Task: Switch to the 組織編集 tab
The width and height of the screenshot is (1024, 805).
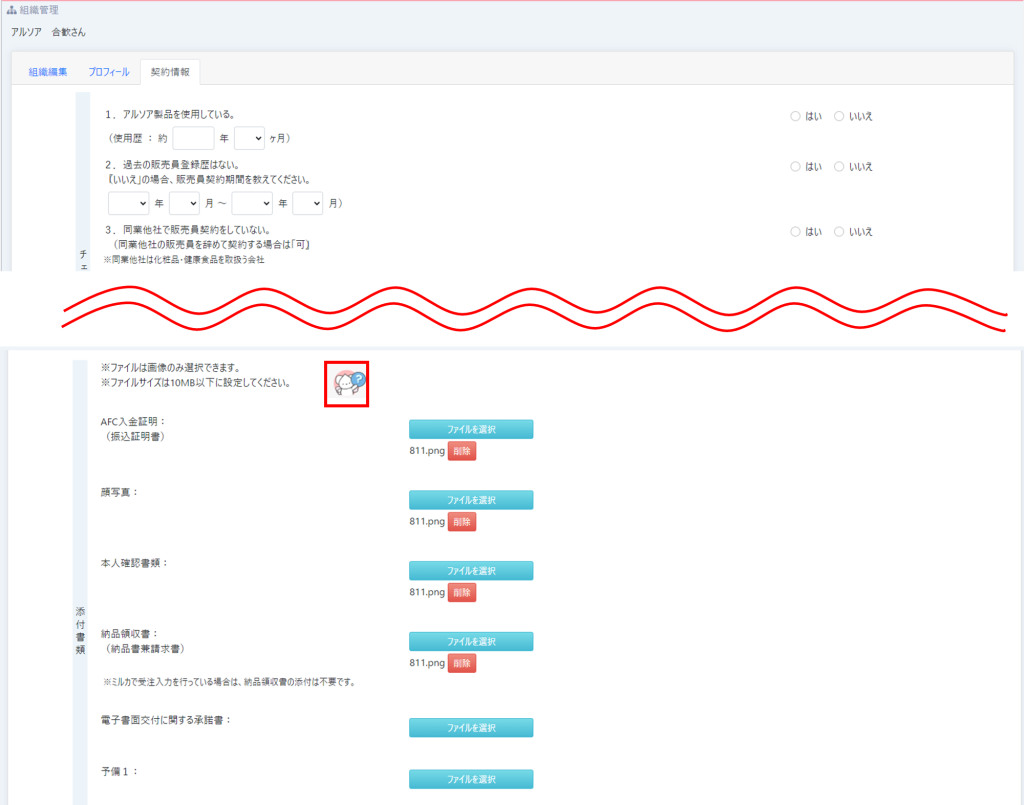Action: (48, 72)
